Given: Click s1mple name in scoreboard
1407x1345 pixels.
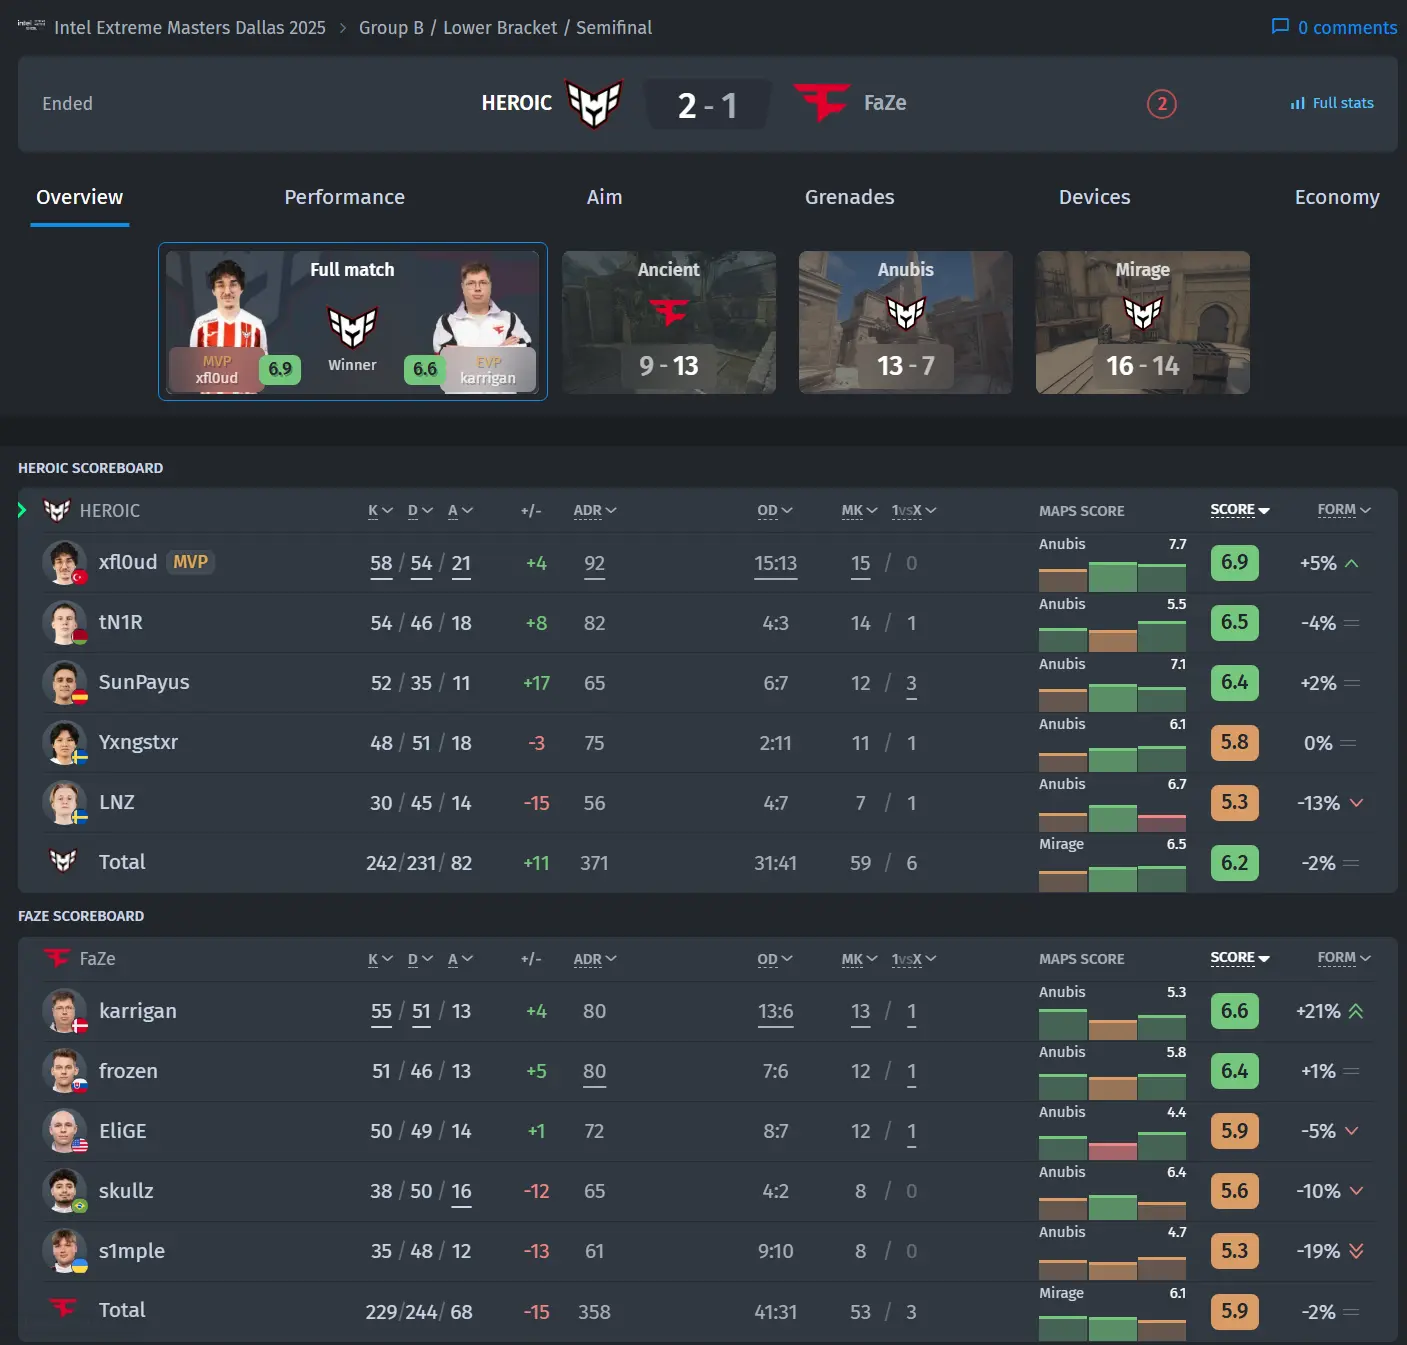Looking at the screenshot, I should coord(132,1250).
